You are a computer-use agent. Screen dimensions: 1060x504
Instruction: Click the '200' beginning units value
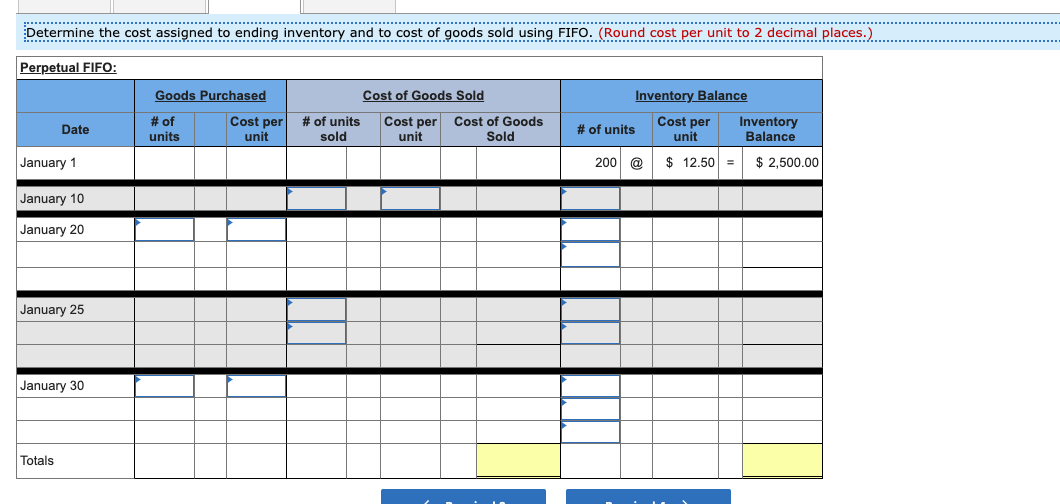(x=606, y=163)
